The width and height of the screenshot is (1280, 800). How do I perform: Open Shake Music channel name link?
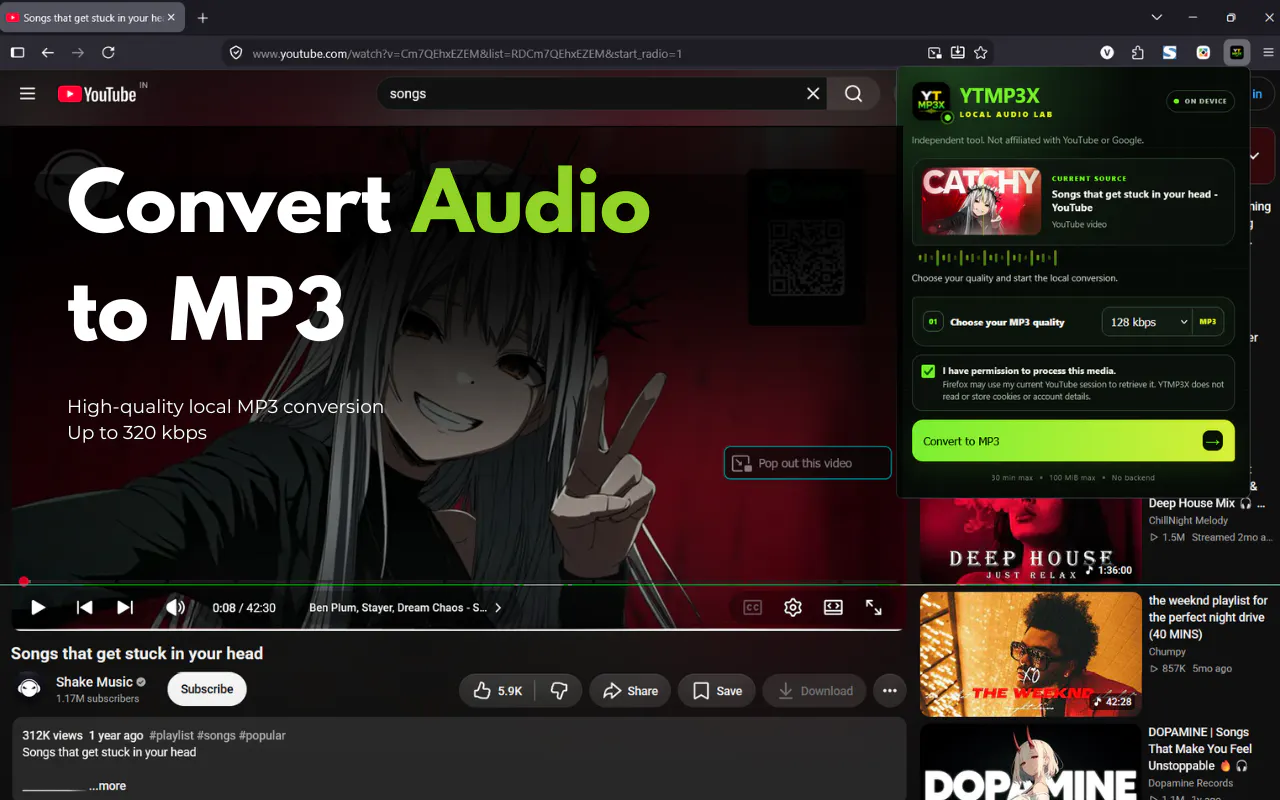click(x=94, y=682)
